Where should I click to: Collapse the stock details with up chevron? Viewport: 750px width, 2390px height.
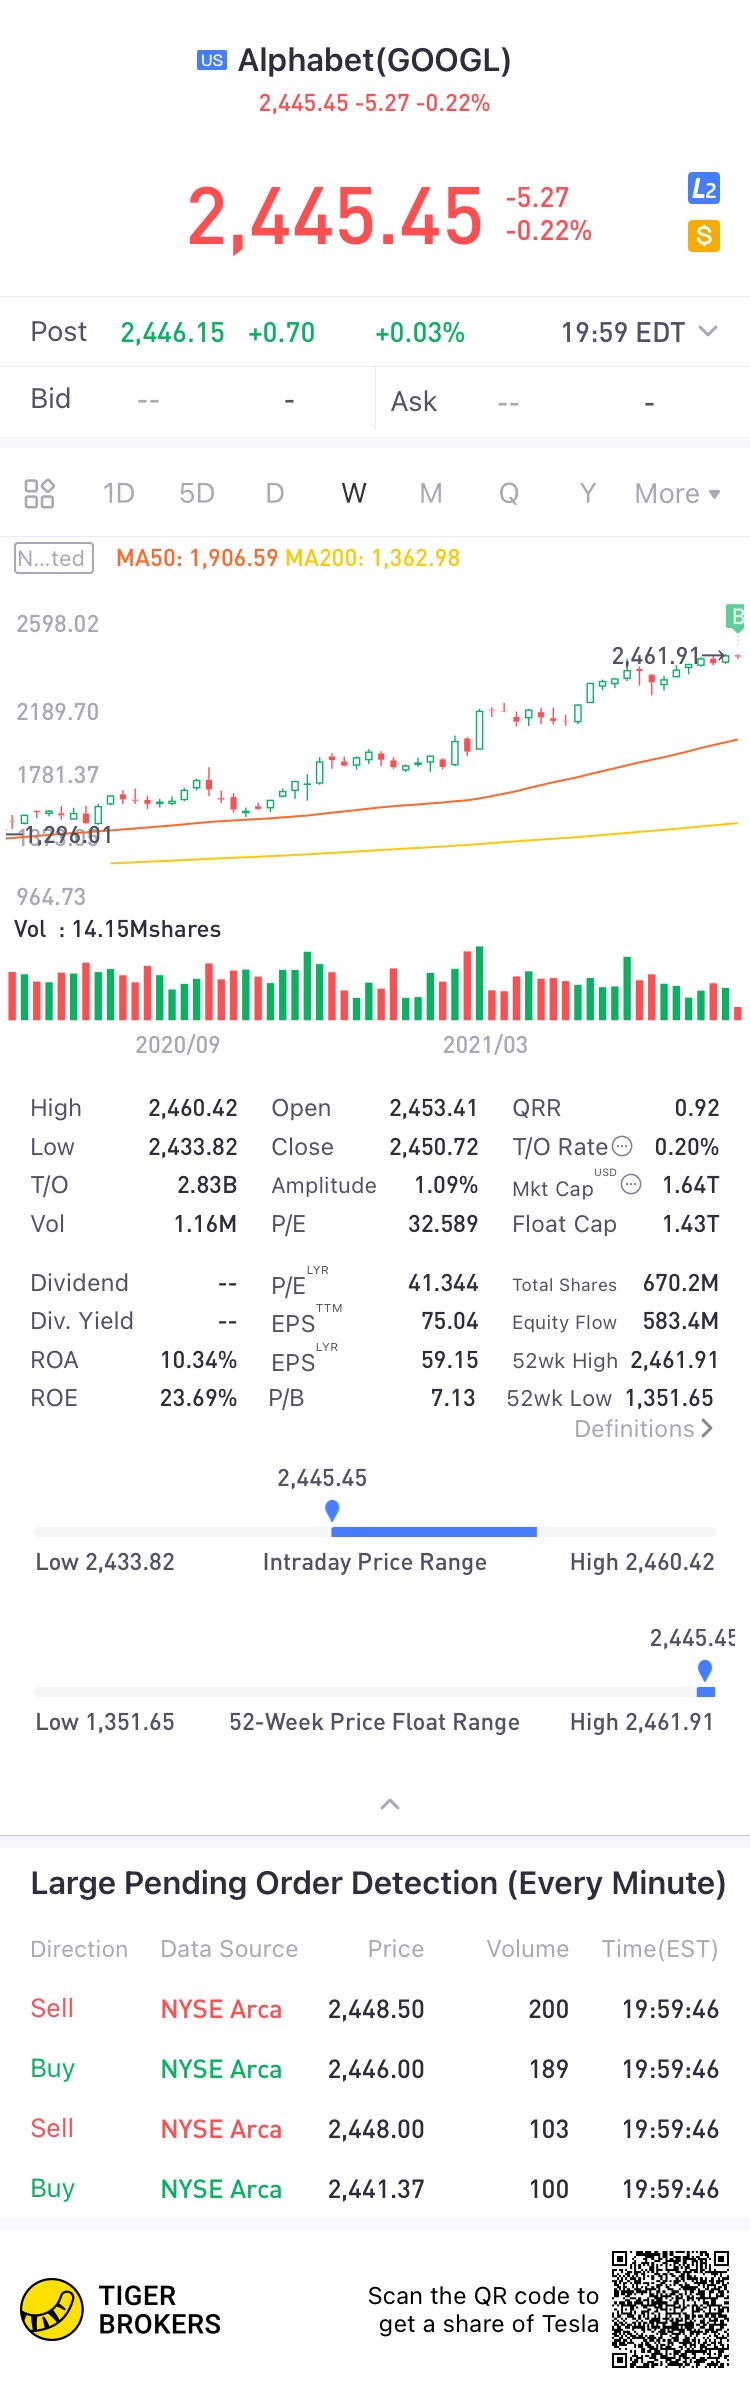click(390, 1804)
